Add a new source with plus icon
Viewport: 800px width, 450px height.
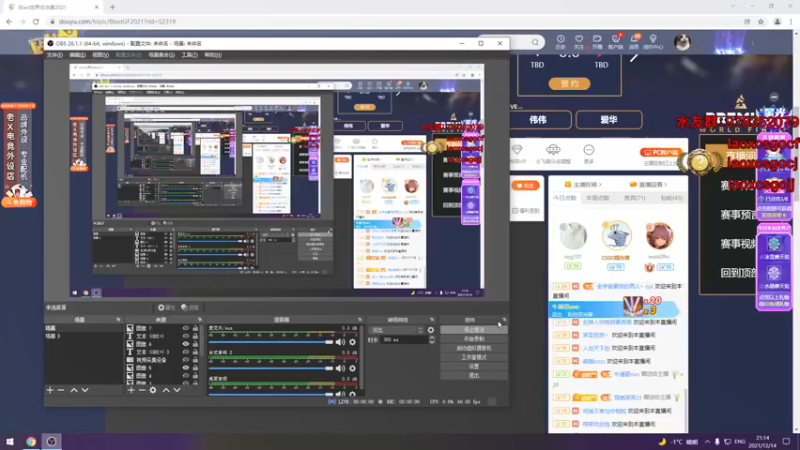pyautogui.click(x=131, y=390)
